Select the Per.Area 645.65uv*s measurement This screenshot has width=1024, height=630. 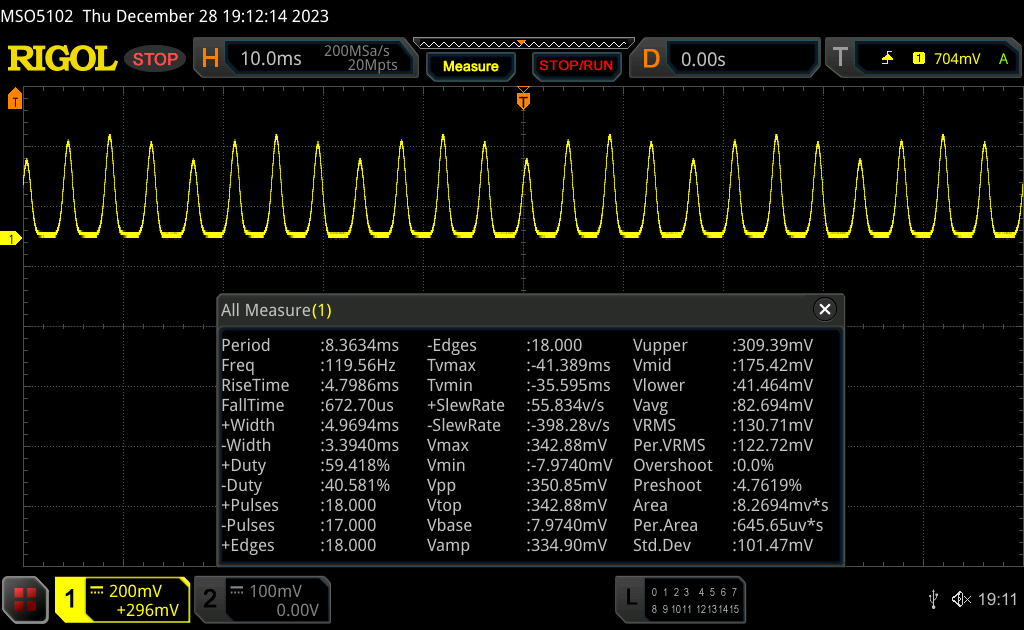[x=728, y=525]
